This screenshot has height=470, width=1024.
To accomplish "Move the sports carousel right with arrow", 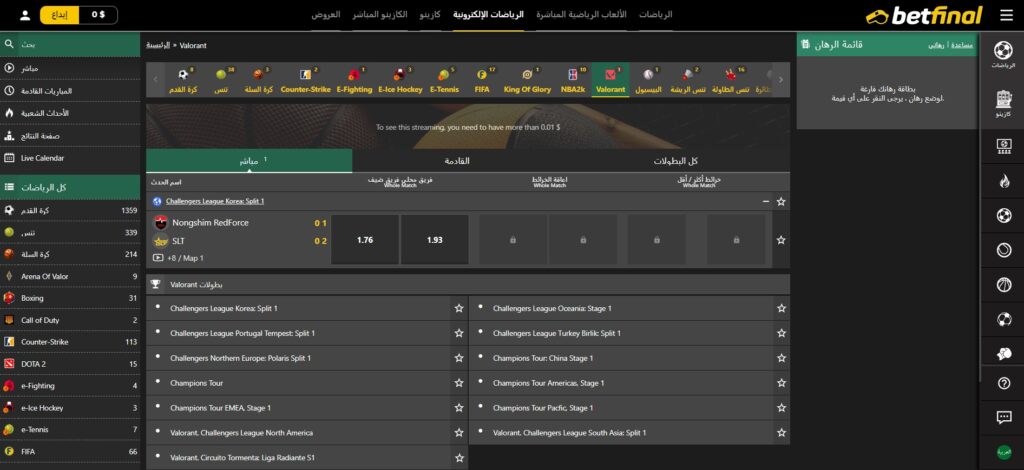I will [x=780, y=80].
